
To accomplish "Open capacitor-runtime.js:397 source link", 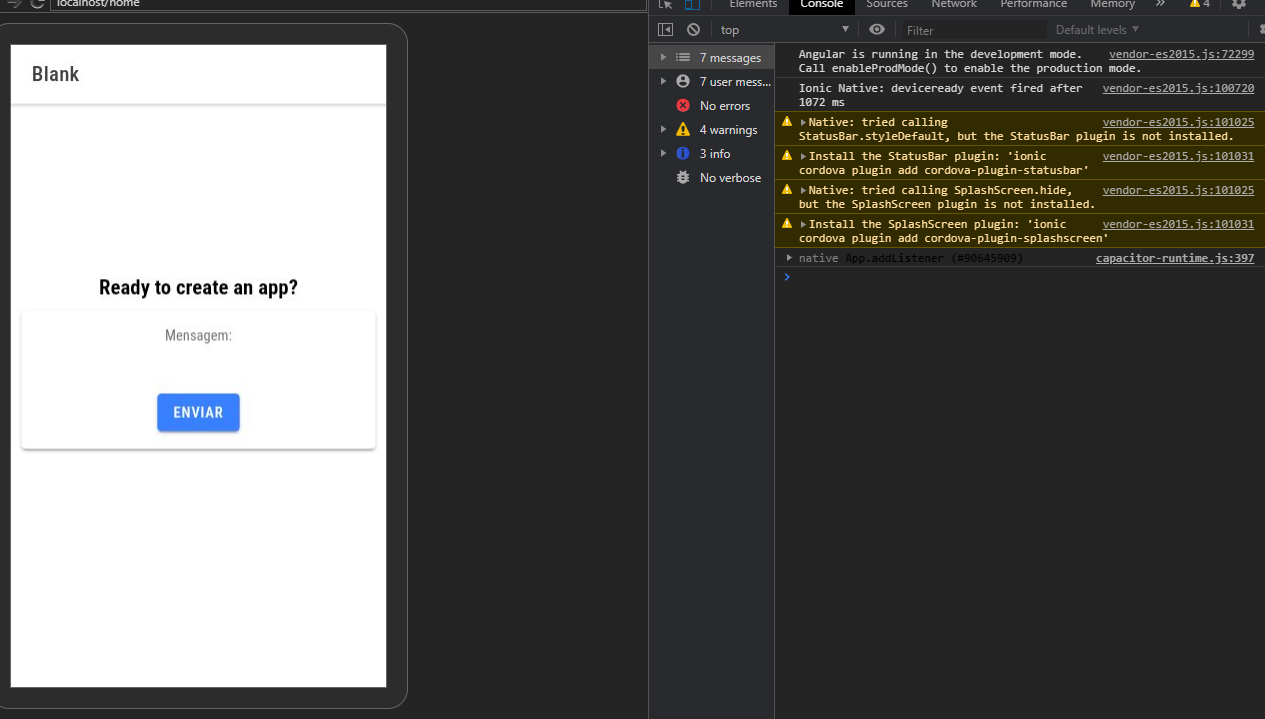I will [1175, 258].
